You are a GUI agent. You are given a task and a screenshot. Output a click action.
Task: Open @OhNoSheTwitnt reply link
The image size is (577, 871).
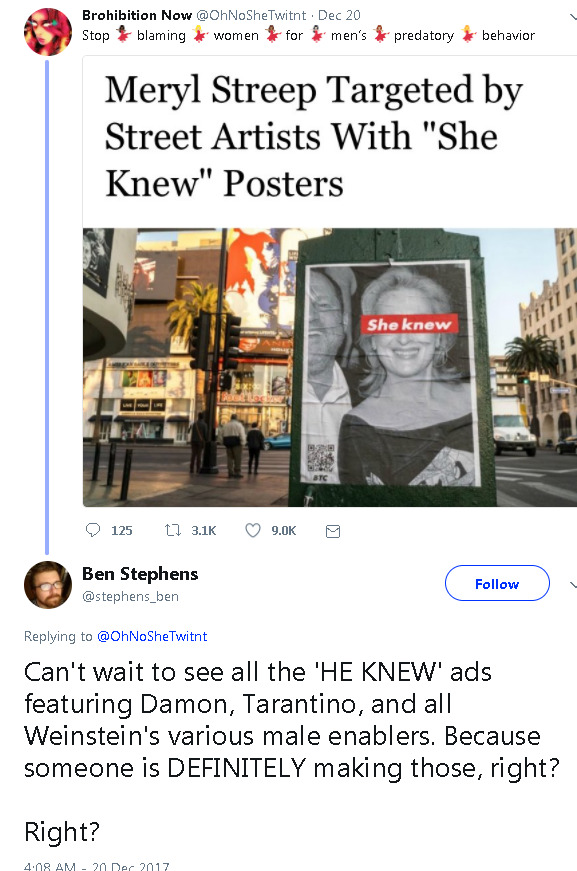[x=152, y=636]
